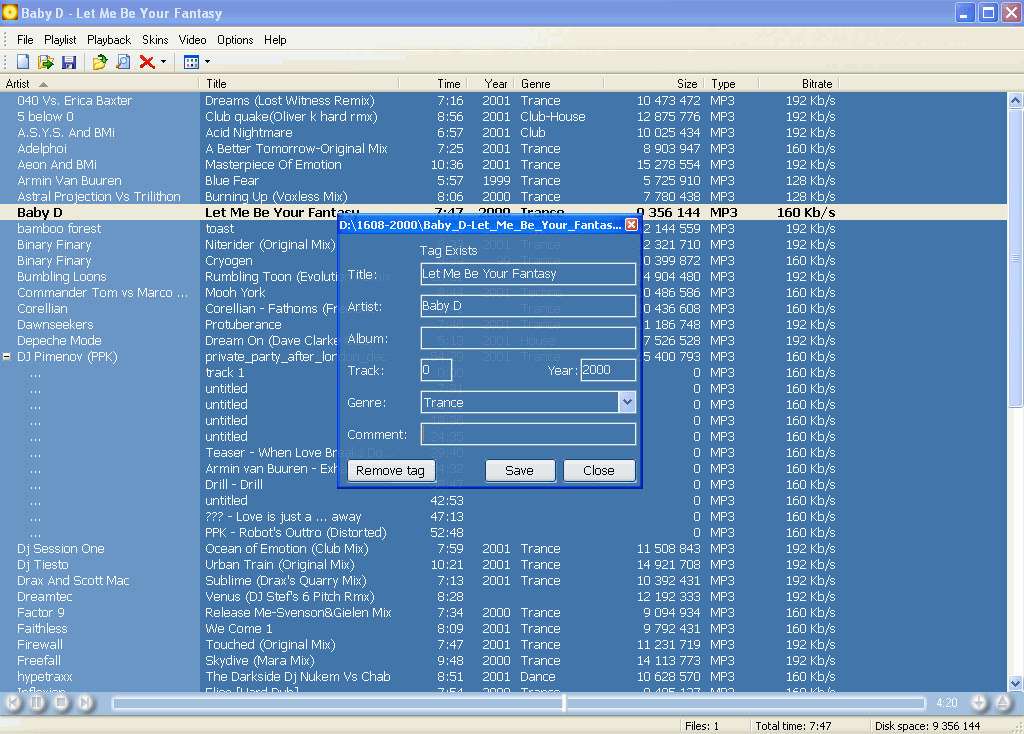Open the search magnifier toolbar icon
The image size is (1024, 734).
click(x=123, y=62)
